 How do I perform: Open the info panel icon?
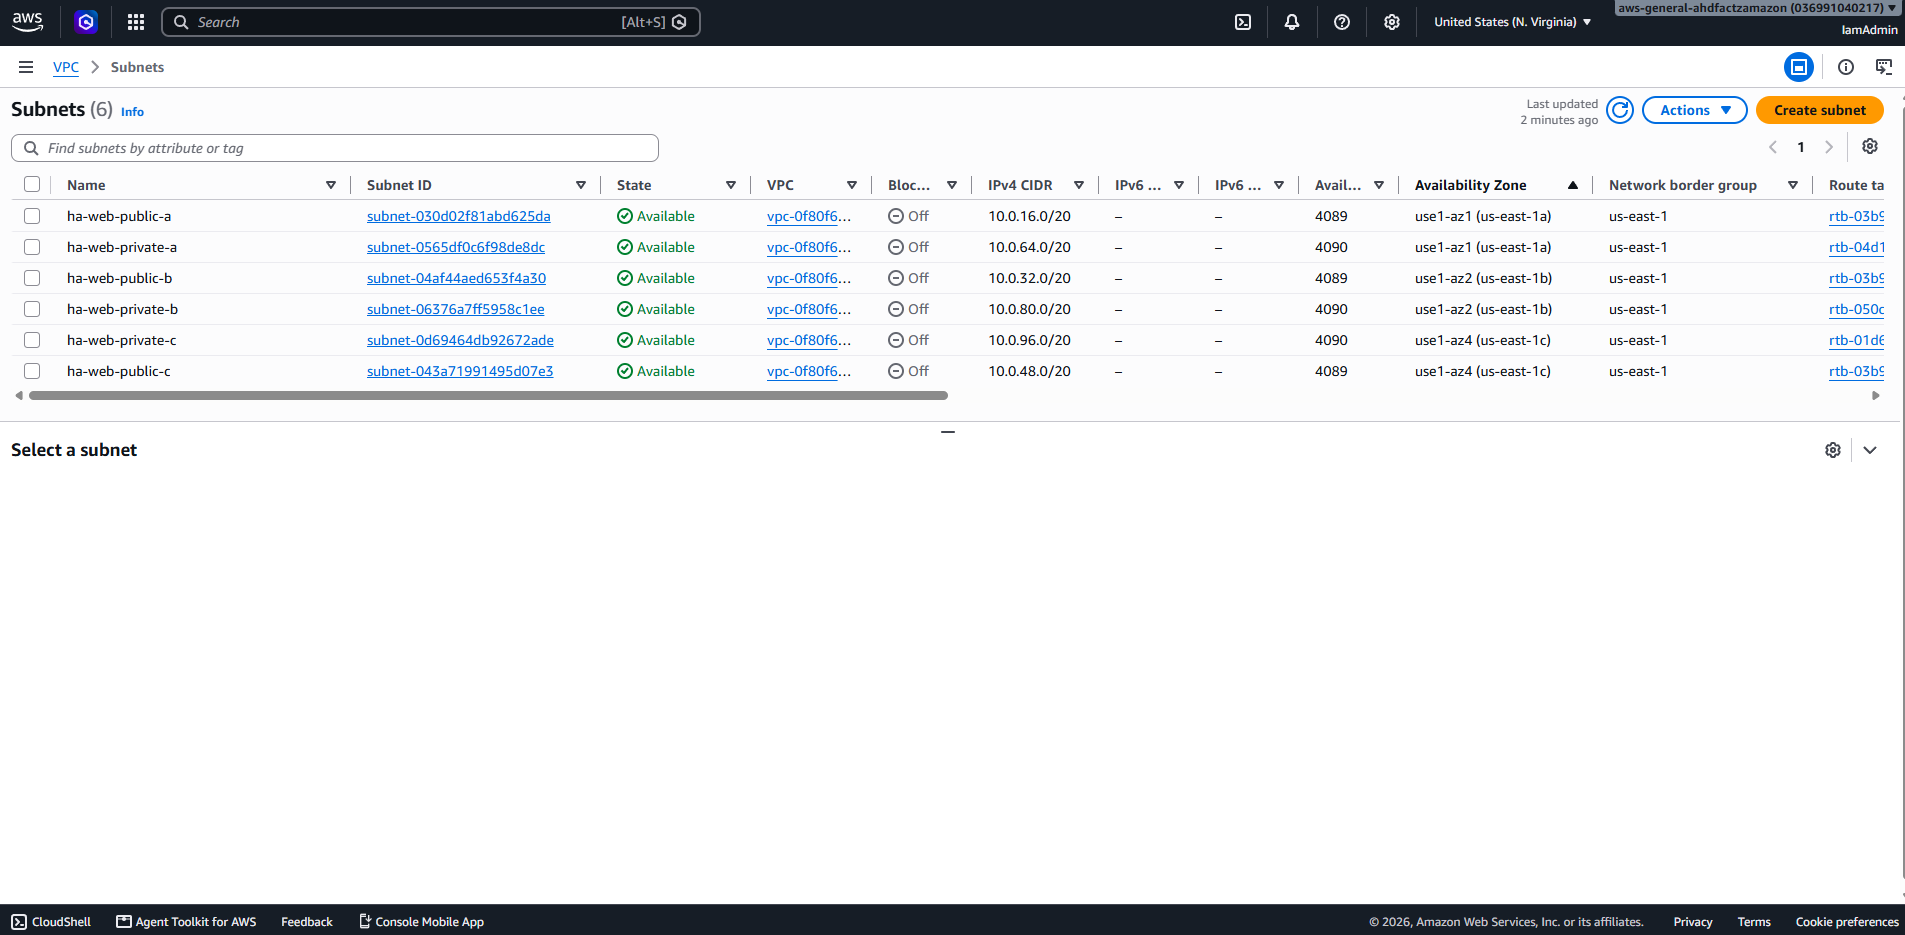pos(1846,67)
